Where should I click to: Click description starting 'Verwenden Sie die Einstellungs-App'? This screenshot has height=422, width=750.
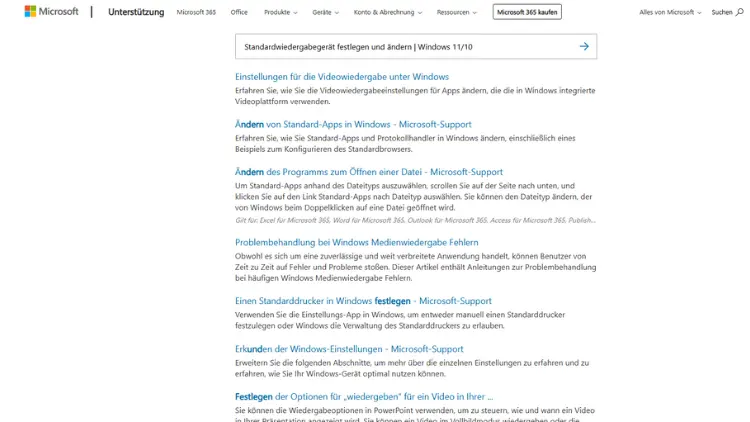(x=400, y=320)
